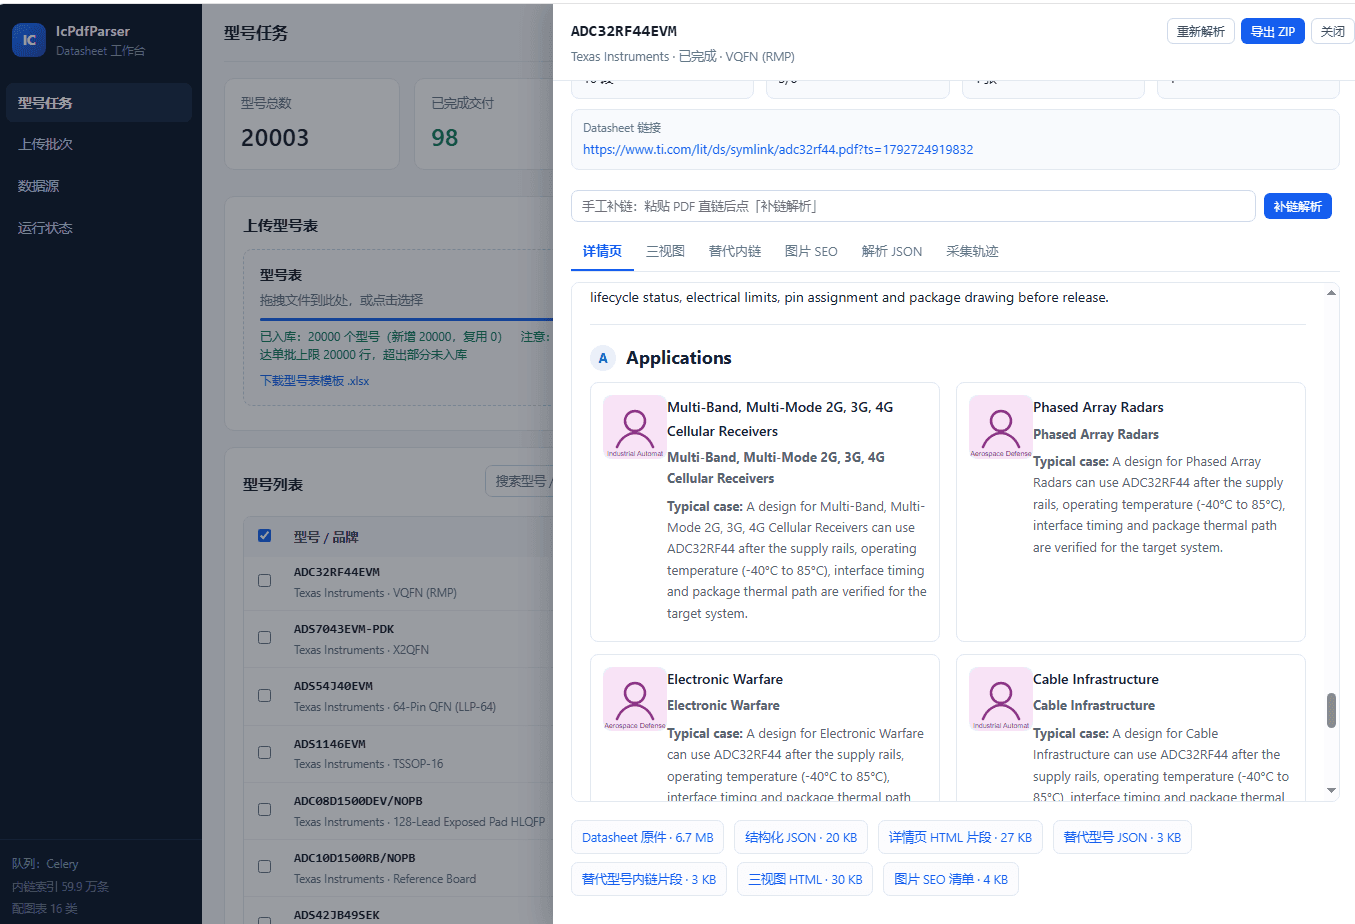View the 采集轨迹 tab

tap(972, 251)
